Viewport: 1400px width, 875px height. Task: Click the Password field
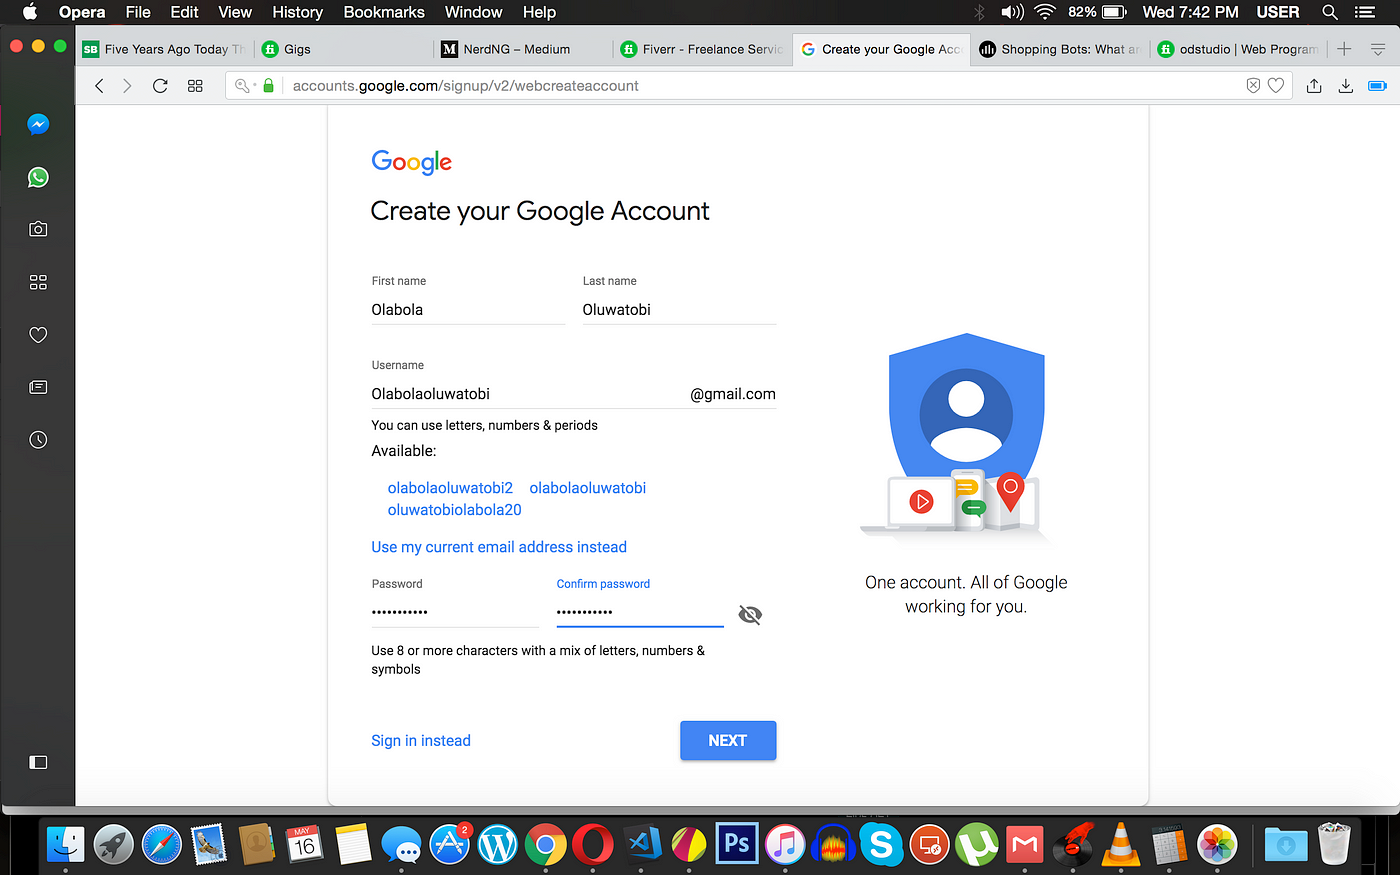pyautogui.click(x=455, y=612)
